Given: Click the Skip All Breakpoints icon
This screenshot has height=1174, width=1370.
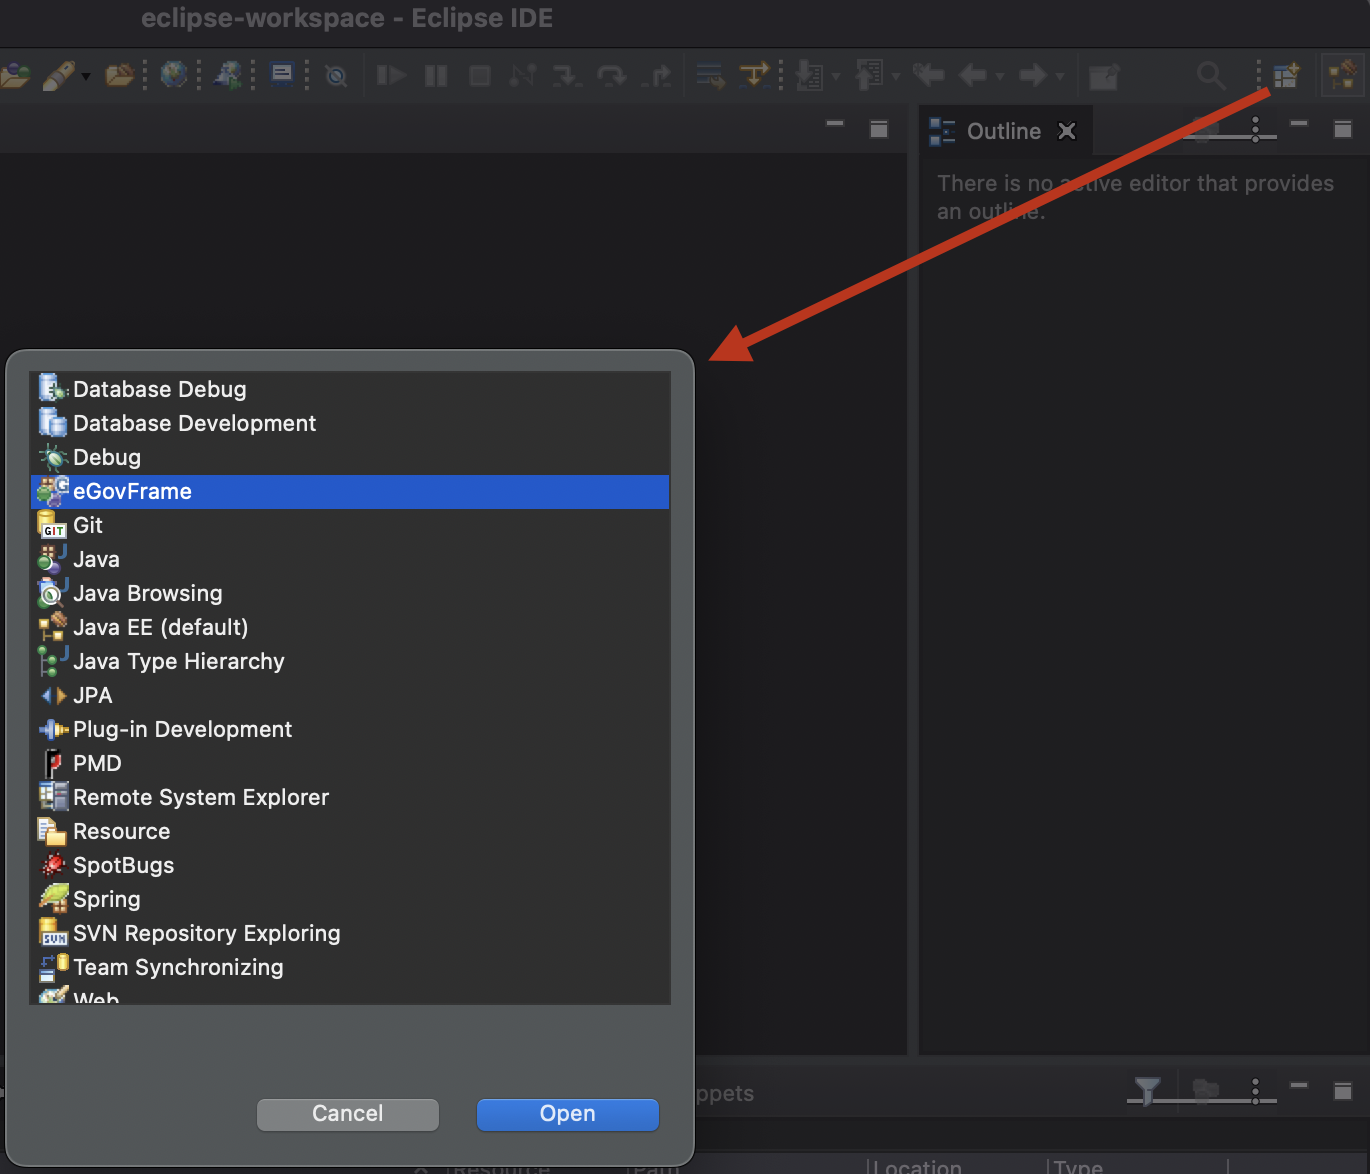Looking at the screenshot, I should click(337, 76).
